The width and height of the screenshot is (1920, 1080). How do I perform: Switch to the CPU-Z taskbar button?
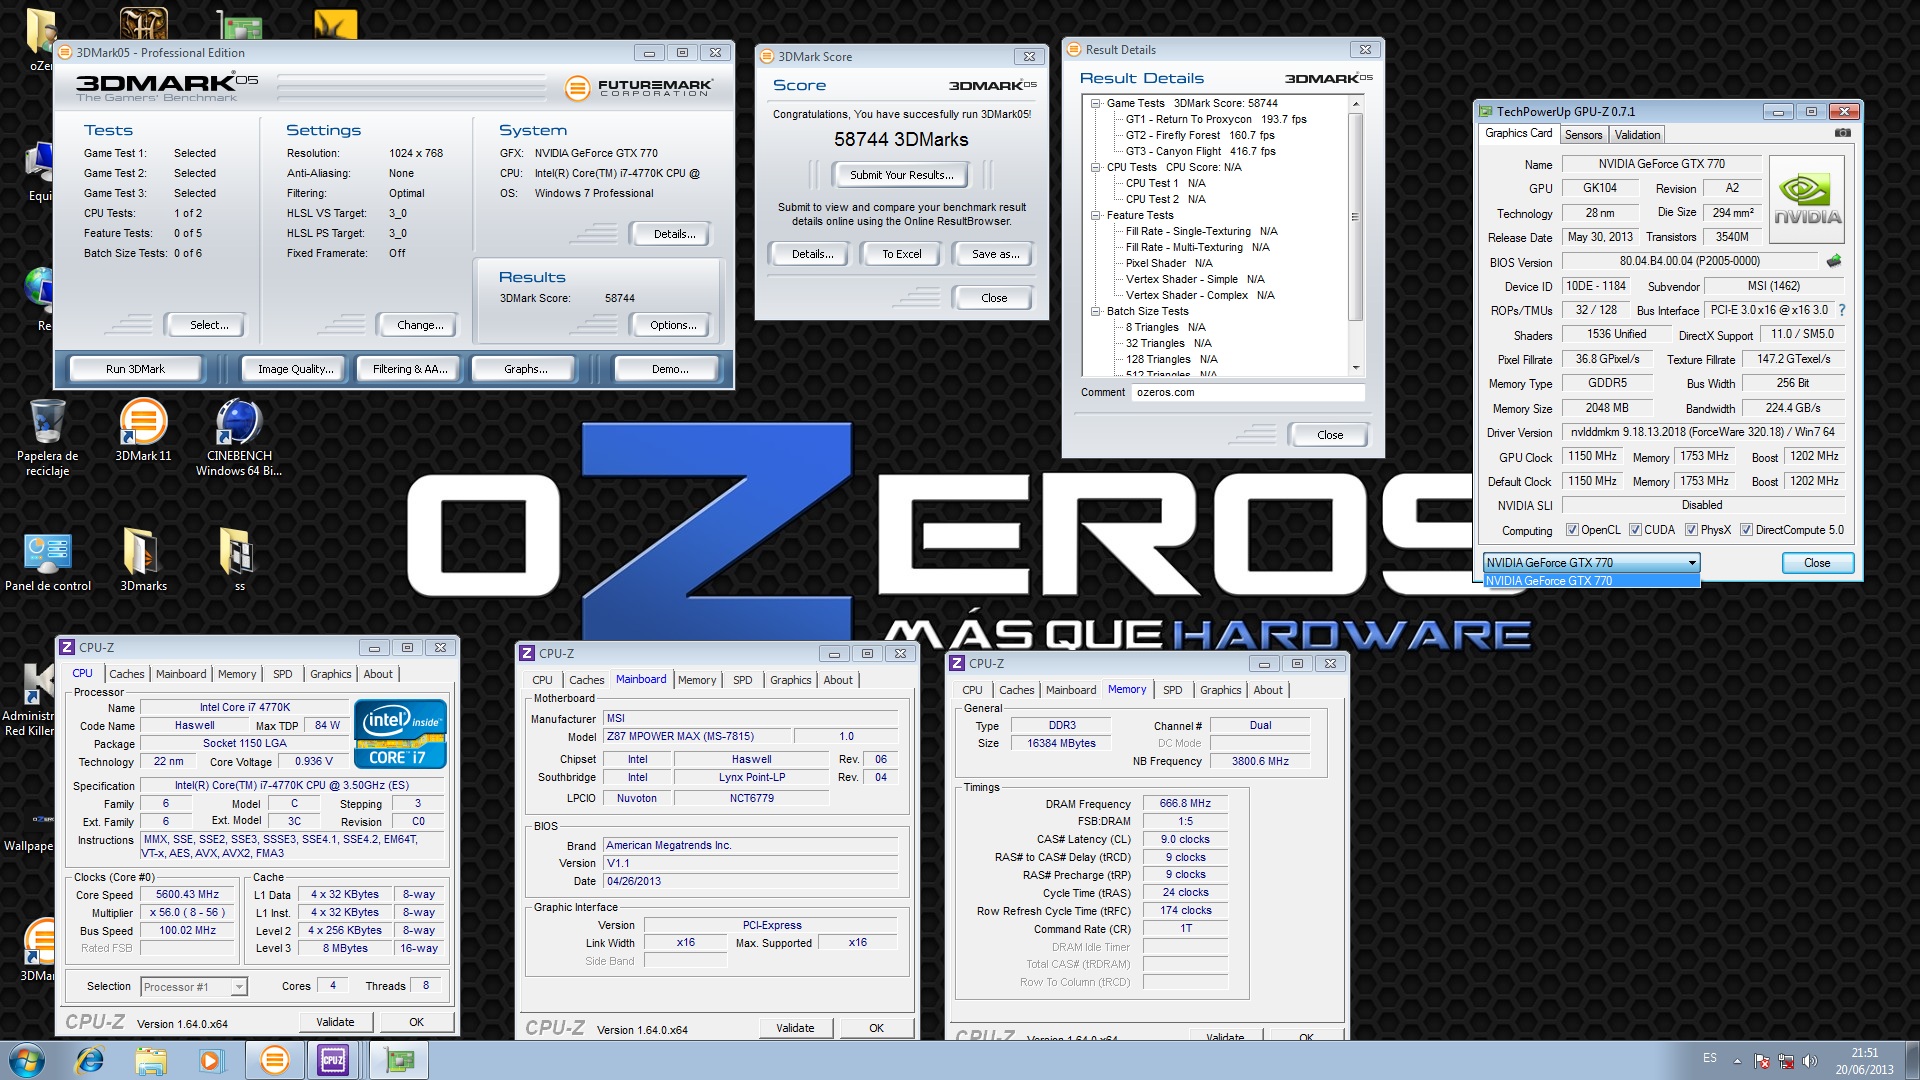click(x=333, y=1060)
